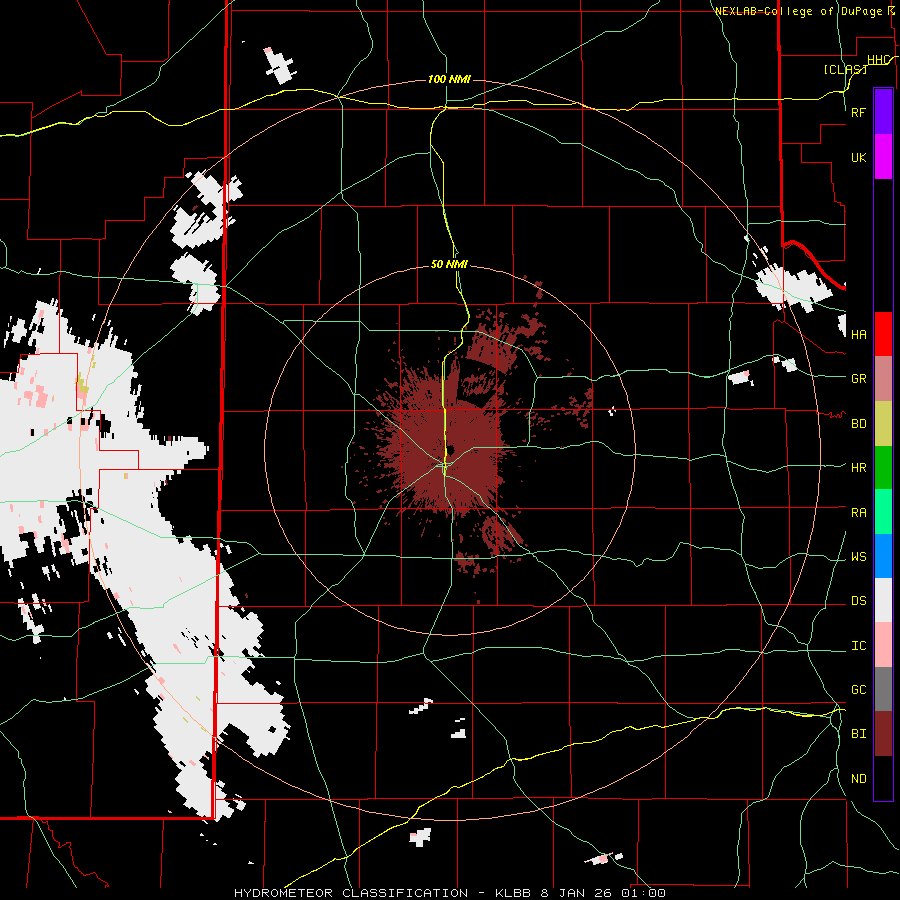The height and width of the screenshot is (900, 900).
Task: Click the RA light green swatch
Action: [x=883, y=512]
